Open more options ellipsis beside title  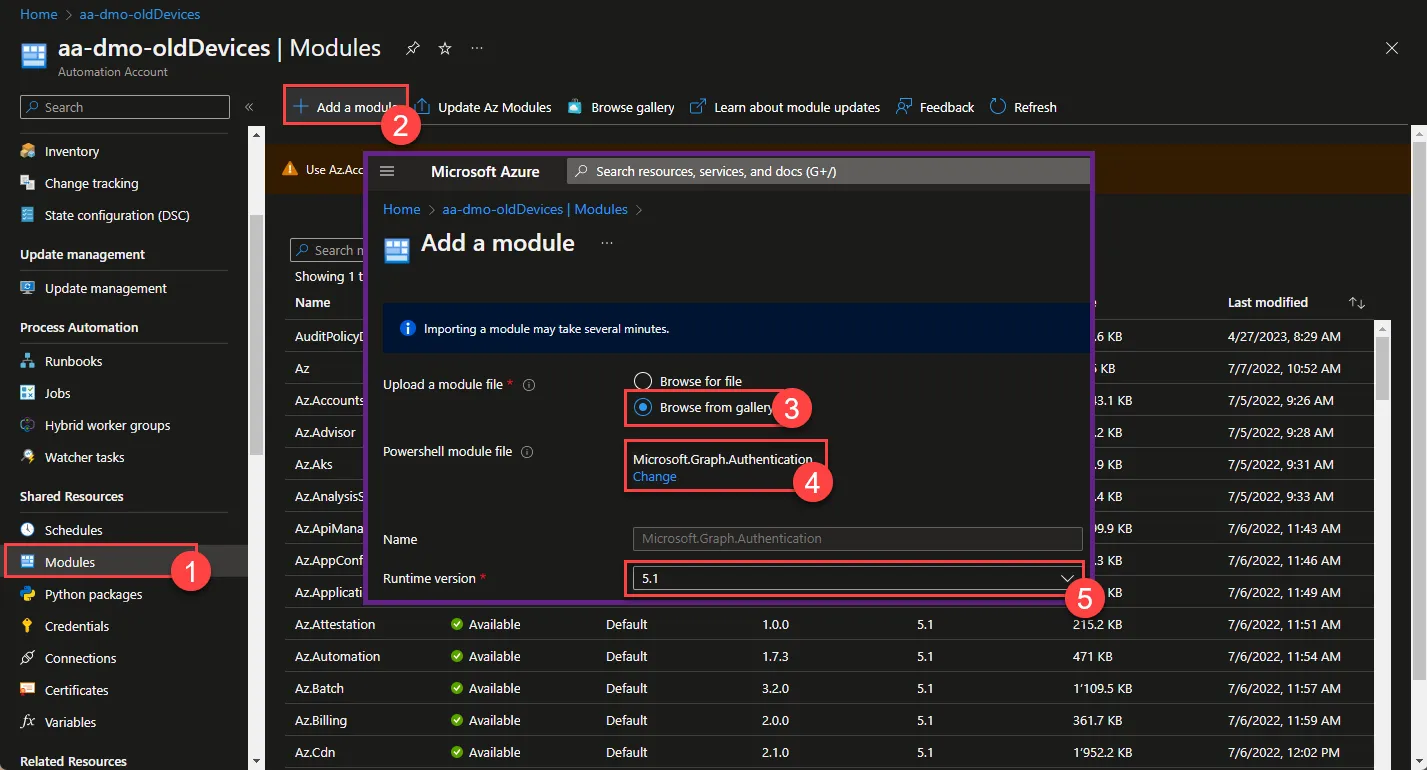click(x=477, y=48)
